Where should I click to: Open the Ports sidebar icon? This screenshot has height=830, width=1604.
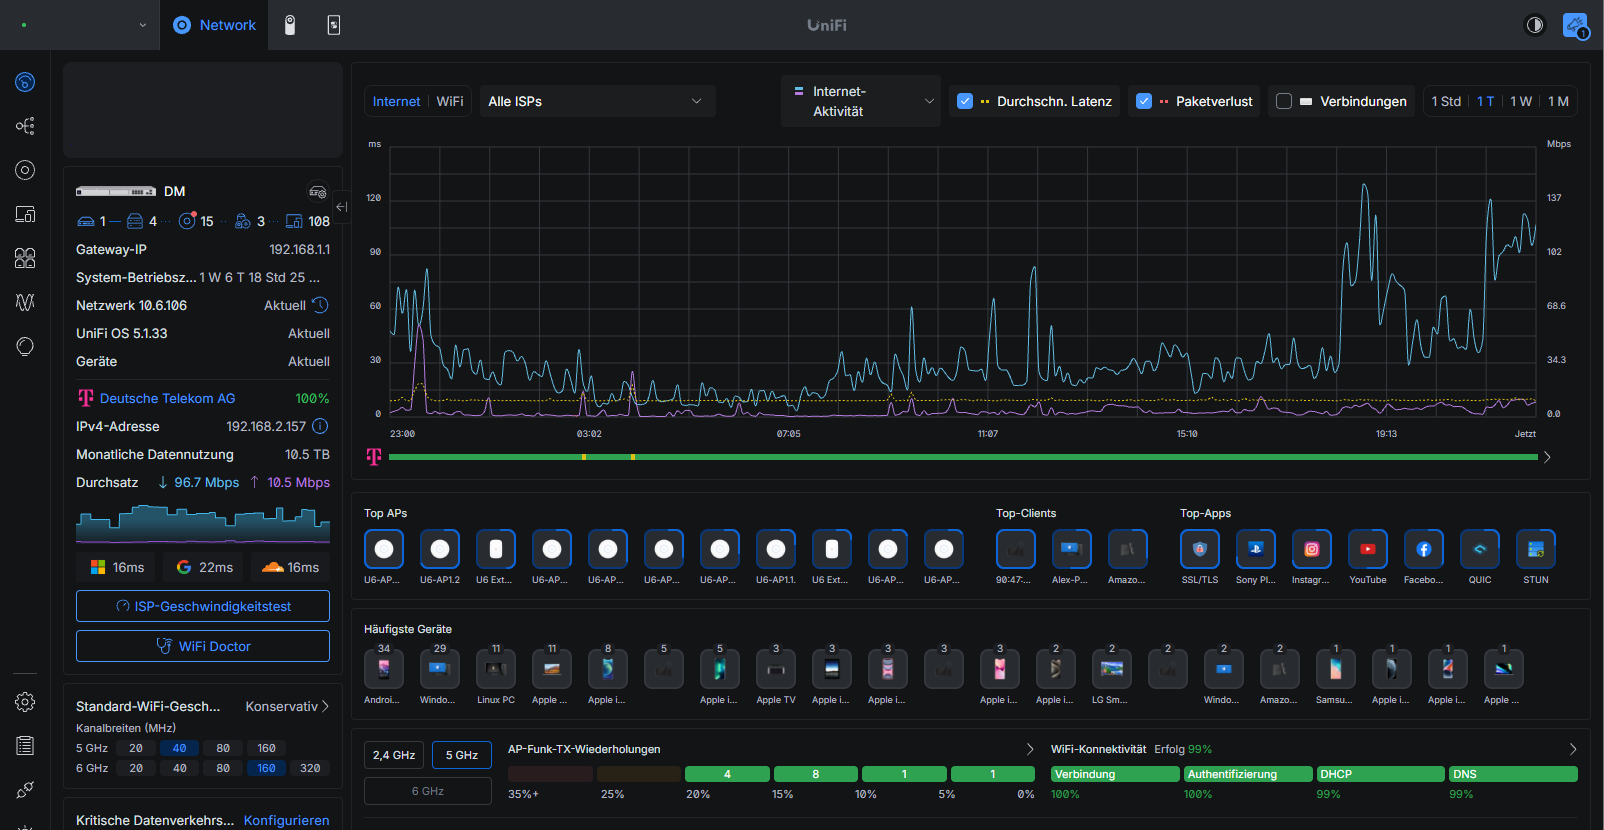pyautogui.click(x=25, y=258)
